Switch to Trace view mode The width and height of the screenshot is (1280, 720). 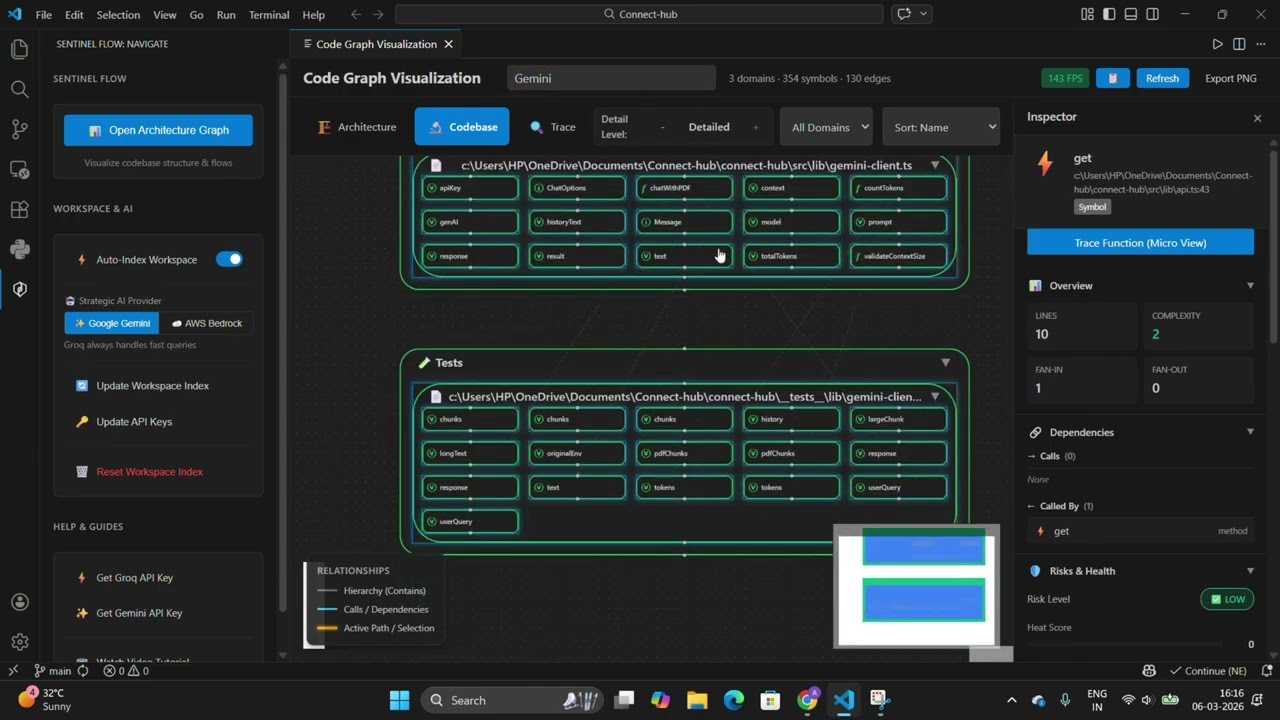coord(552,127)
